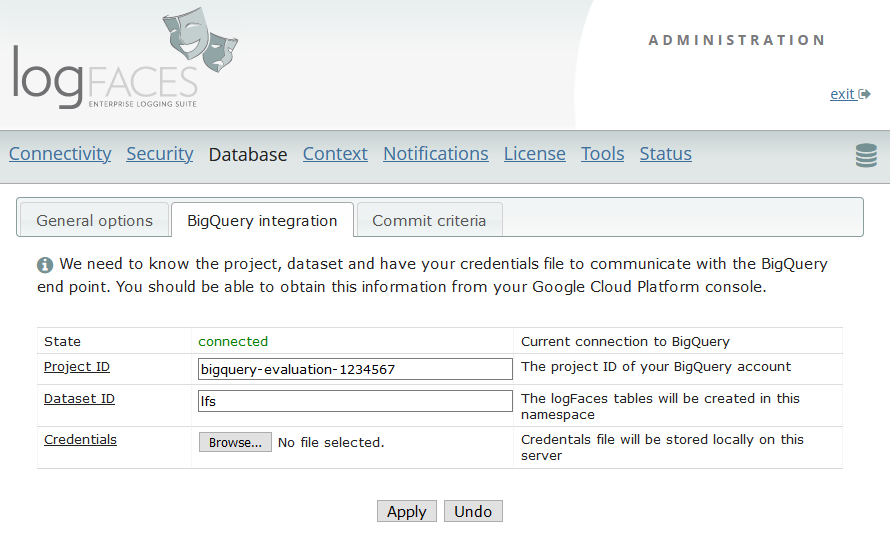Go to the Tools section

[603, 154]
